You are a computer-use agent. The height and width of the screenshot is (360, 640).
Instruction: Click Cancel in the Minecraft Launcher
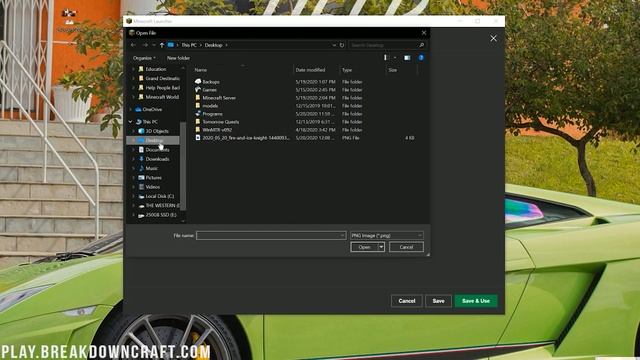(x=407, y=301)
